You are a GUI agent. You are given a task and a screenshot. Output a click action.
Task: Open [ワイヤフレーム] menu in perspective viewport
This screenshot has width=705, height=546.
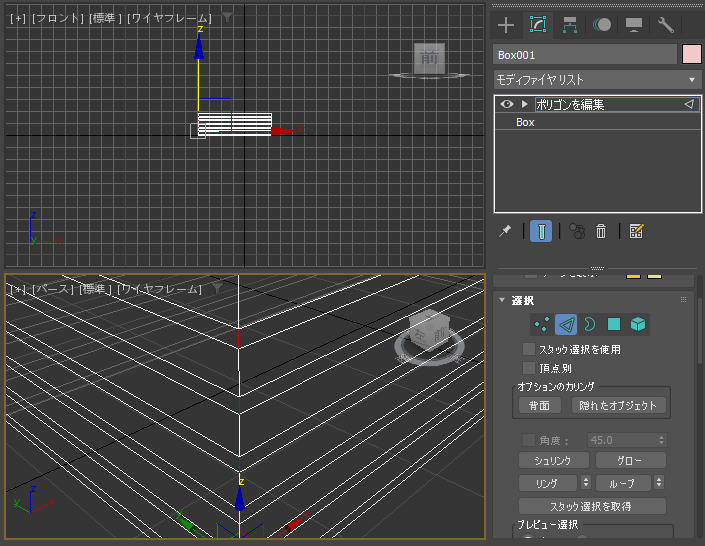click(159, 289)
